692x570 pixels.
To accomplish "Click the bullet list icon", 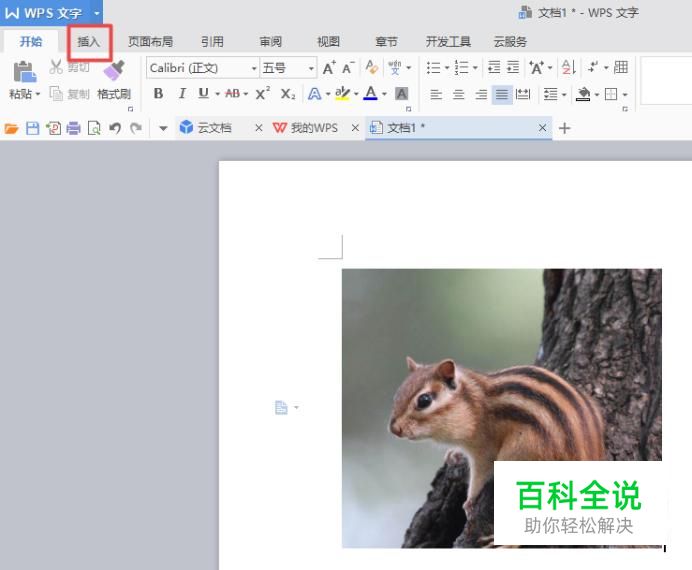I will coord(433,68).
